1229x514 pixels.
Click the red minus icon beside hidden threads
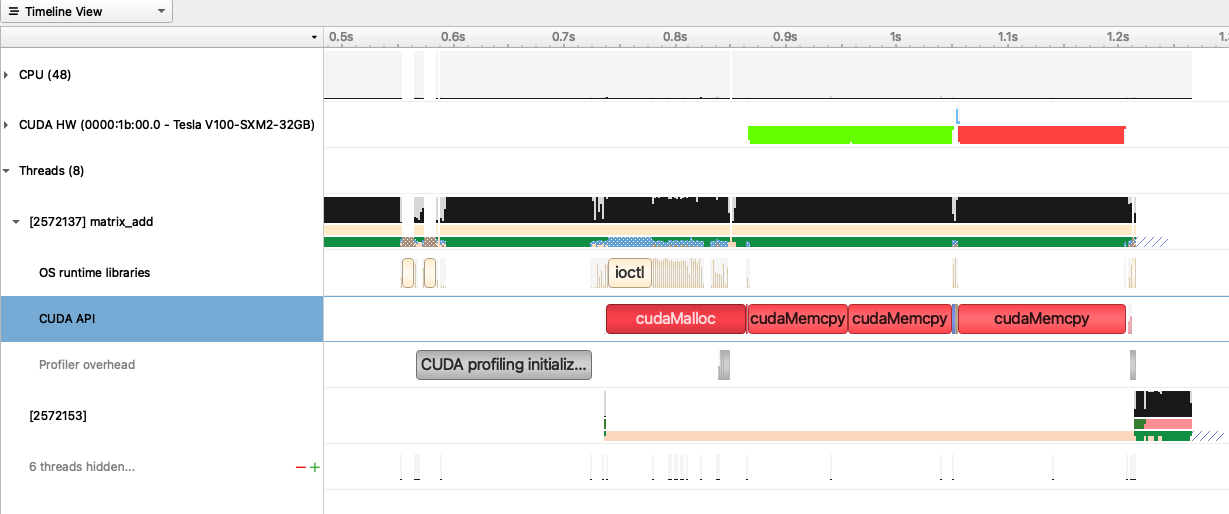click(x=300, y=467)
